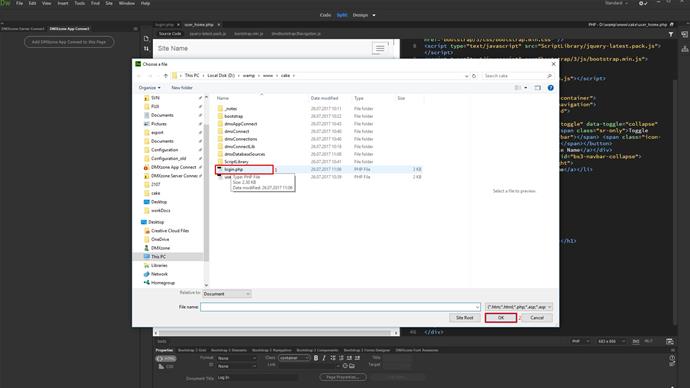Sort by the Name column header
Screen dimensions: 690x388
223,98
